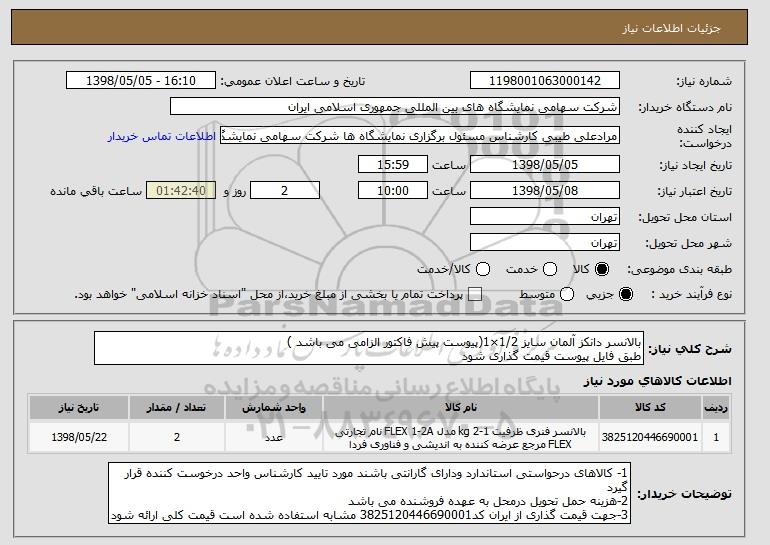770x545 pixels.
Task: Click the remaining days field showing 2
Action: pyautogui.click(x=285, y=191)
